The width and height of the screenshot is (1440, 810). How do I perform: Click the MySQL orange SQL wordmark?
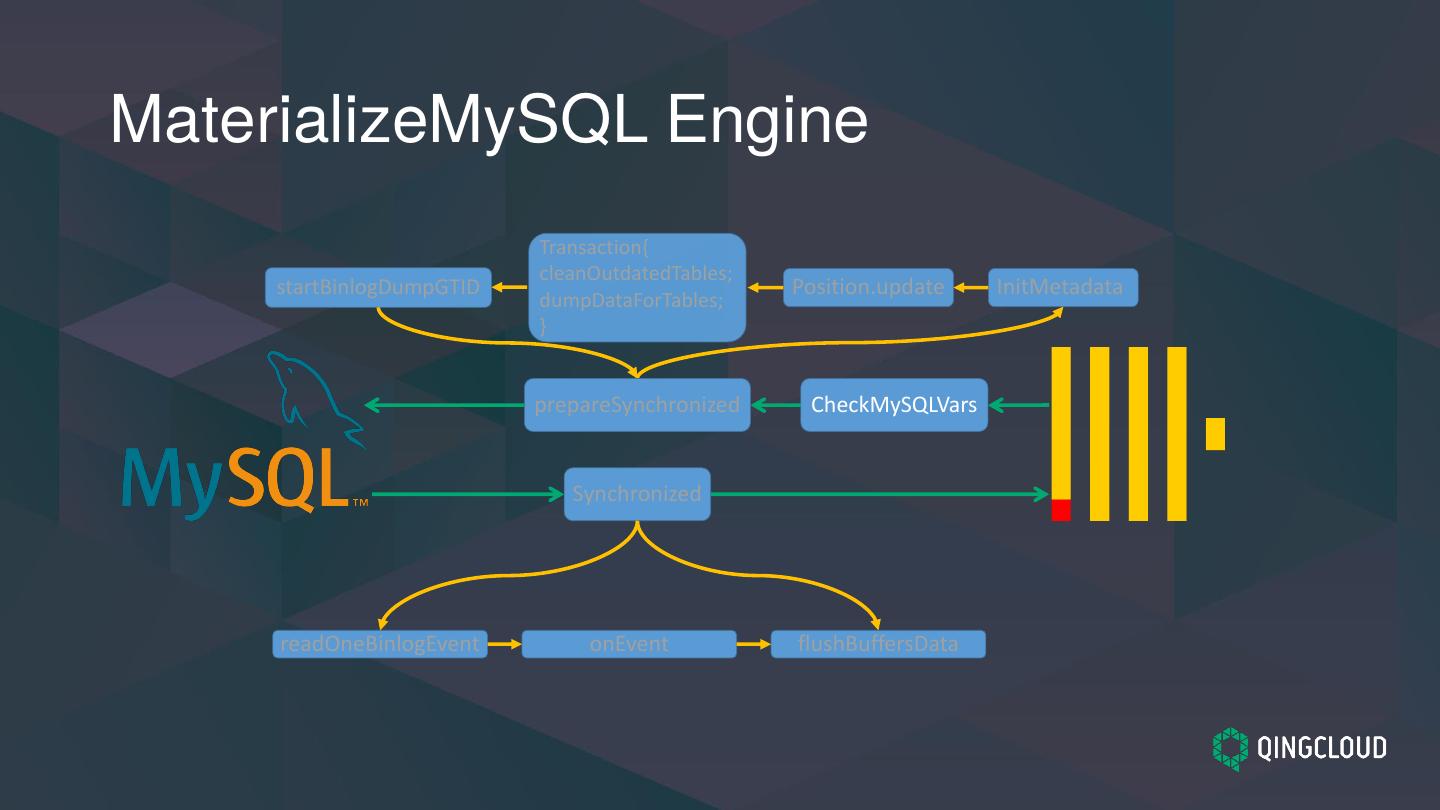tap(289, 482)
